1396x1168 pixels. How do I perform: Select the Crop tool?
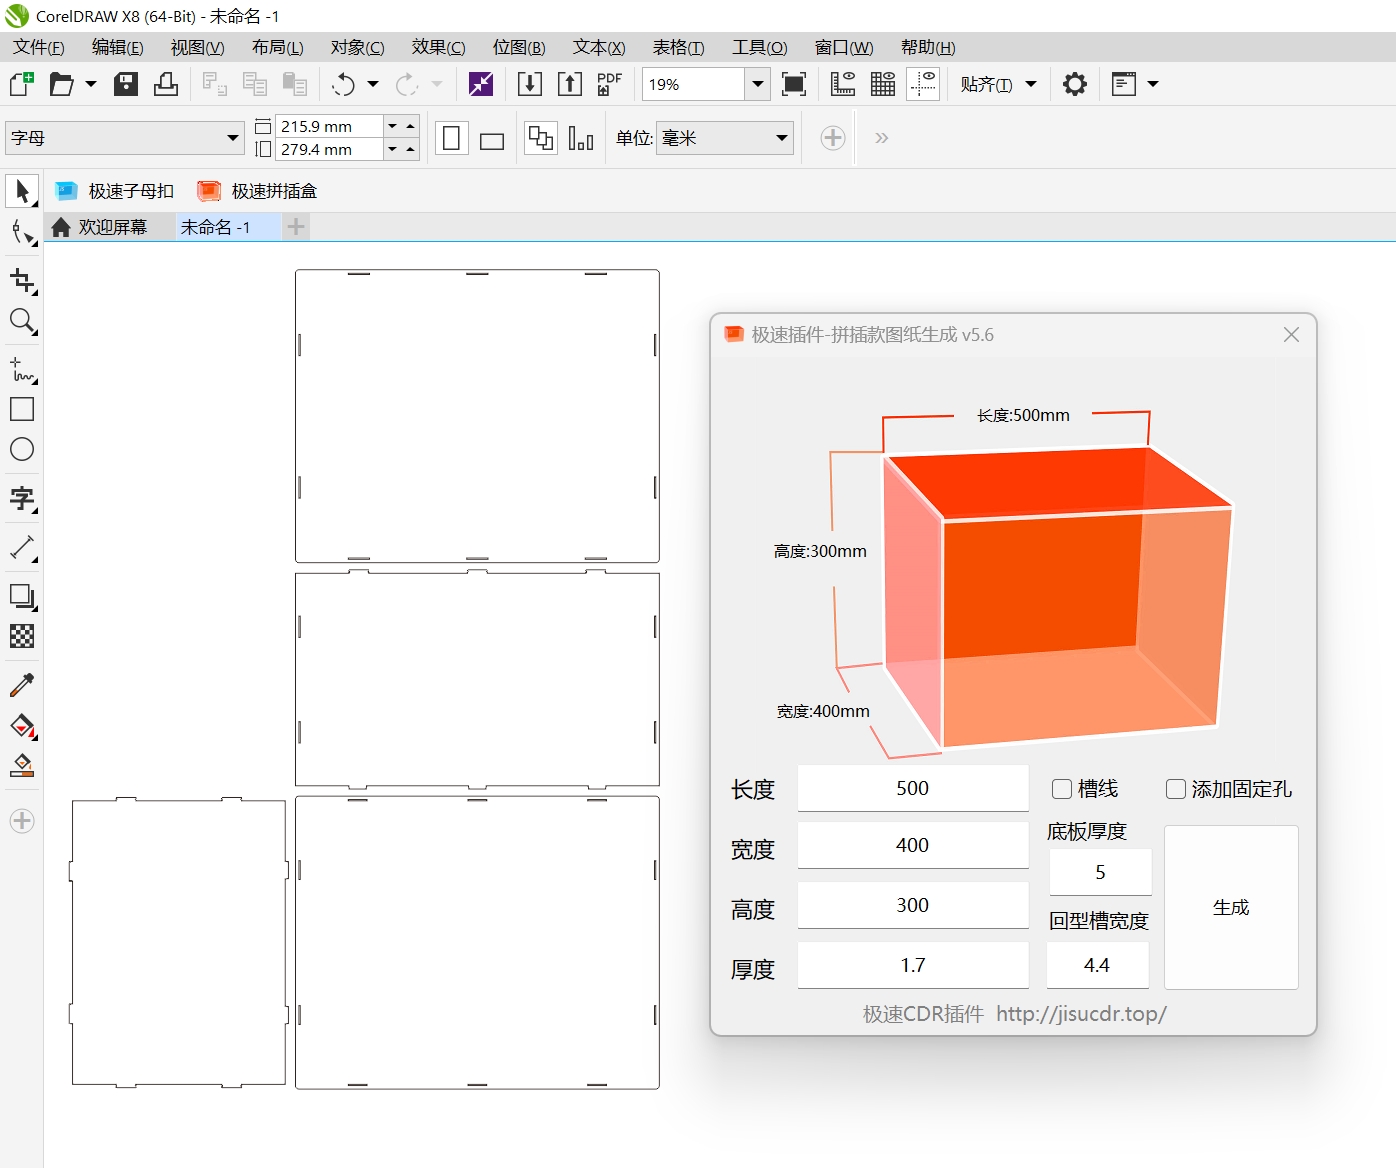tap(22, 281)
